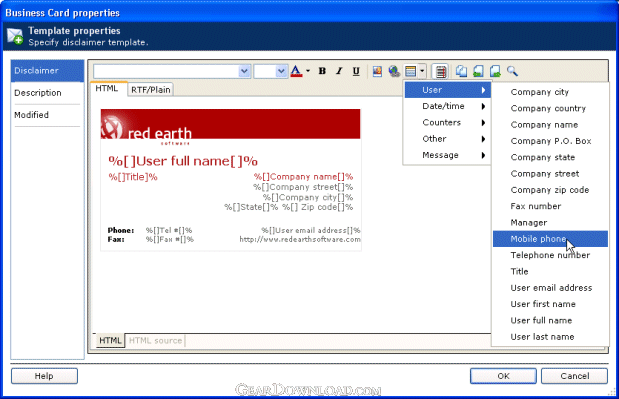This screenshot has height=399, width=619.
Task: Click the insert field icon
Action: [x=411, y=71]
